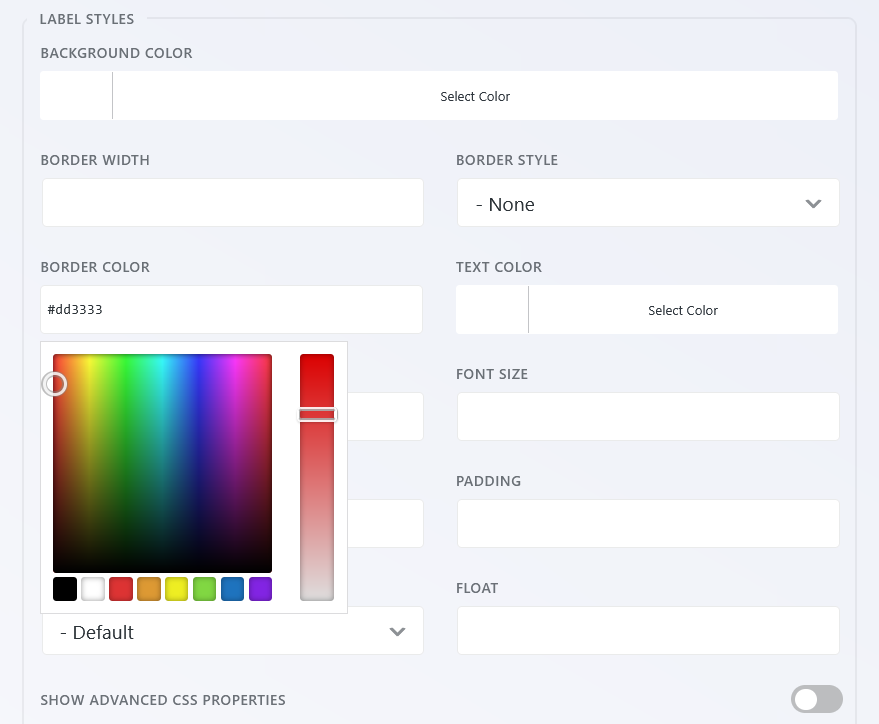Enable Show Advanced CSS Properties

click(816, 699)
